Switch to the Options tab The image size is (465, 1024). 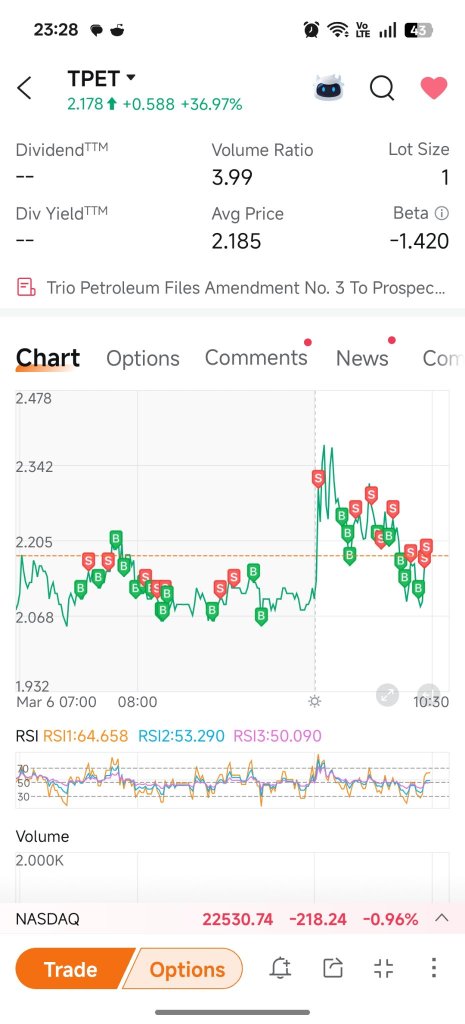tap(142, 358)
